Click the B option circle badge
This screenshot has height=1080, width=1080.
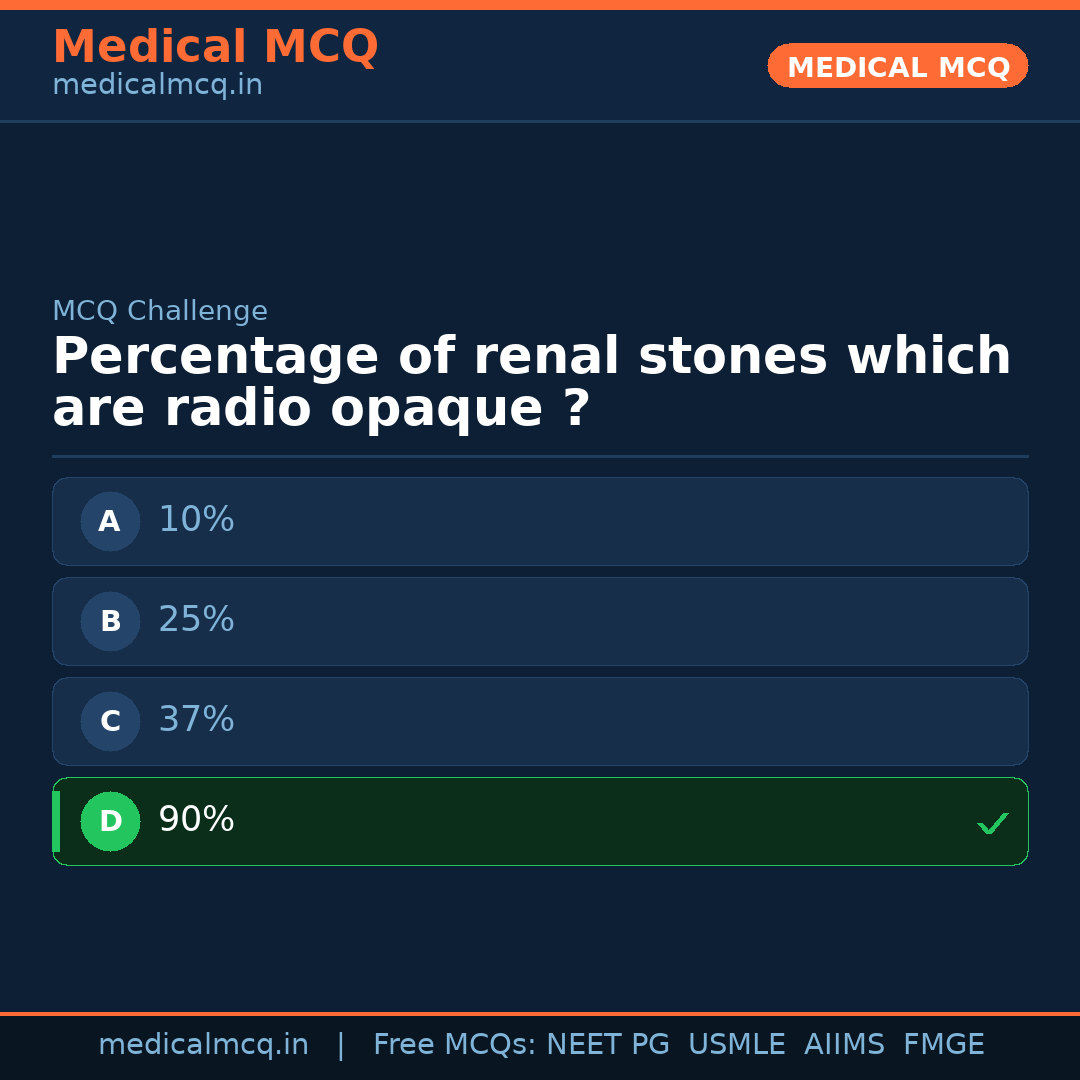pyautogui.click(x=110, y=621)
